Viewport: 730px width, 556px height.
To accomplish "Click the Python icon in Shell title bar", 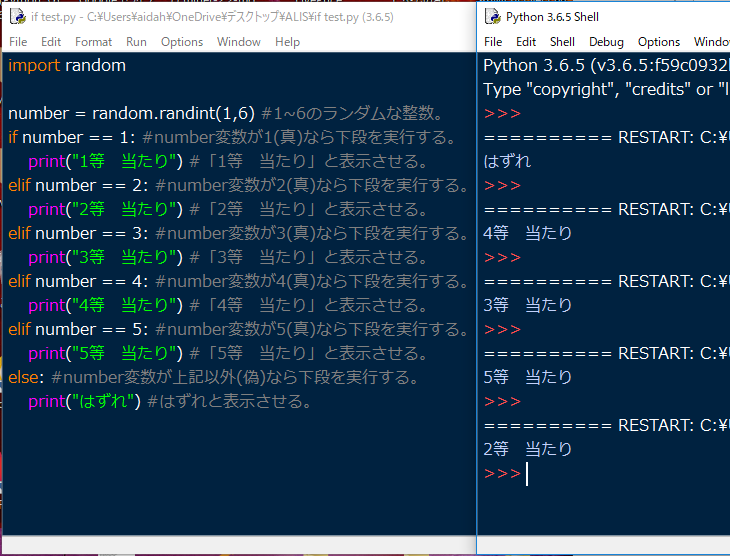I will tap(493, 17).
